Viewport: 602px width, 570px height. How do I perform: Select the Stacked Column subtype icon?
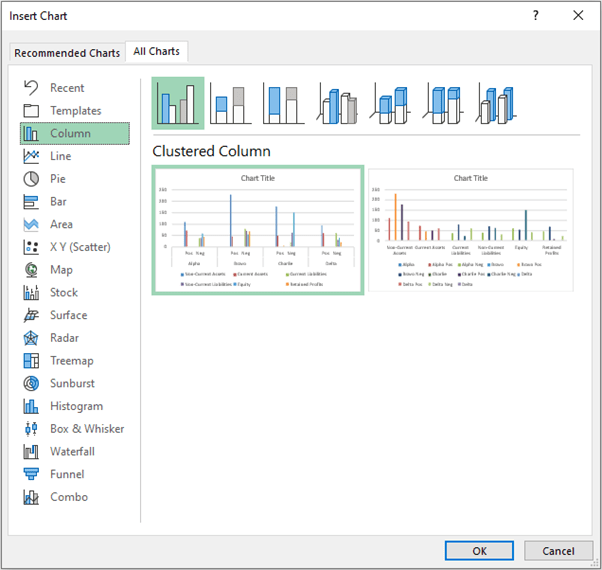pos(231,104)
